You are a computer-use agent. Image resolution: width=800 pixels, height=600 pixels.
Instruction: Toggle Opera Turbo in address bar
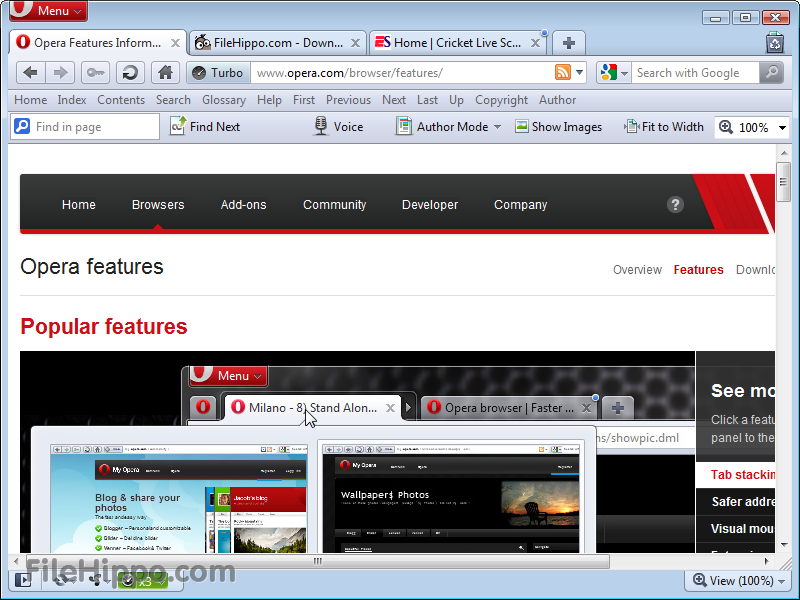tap(218, 73)
